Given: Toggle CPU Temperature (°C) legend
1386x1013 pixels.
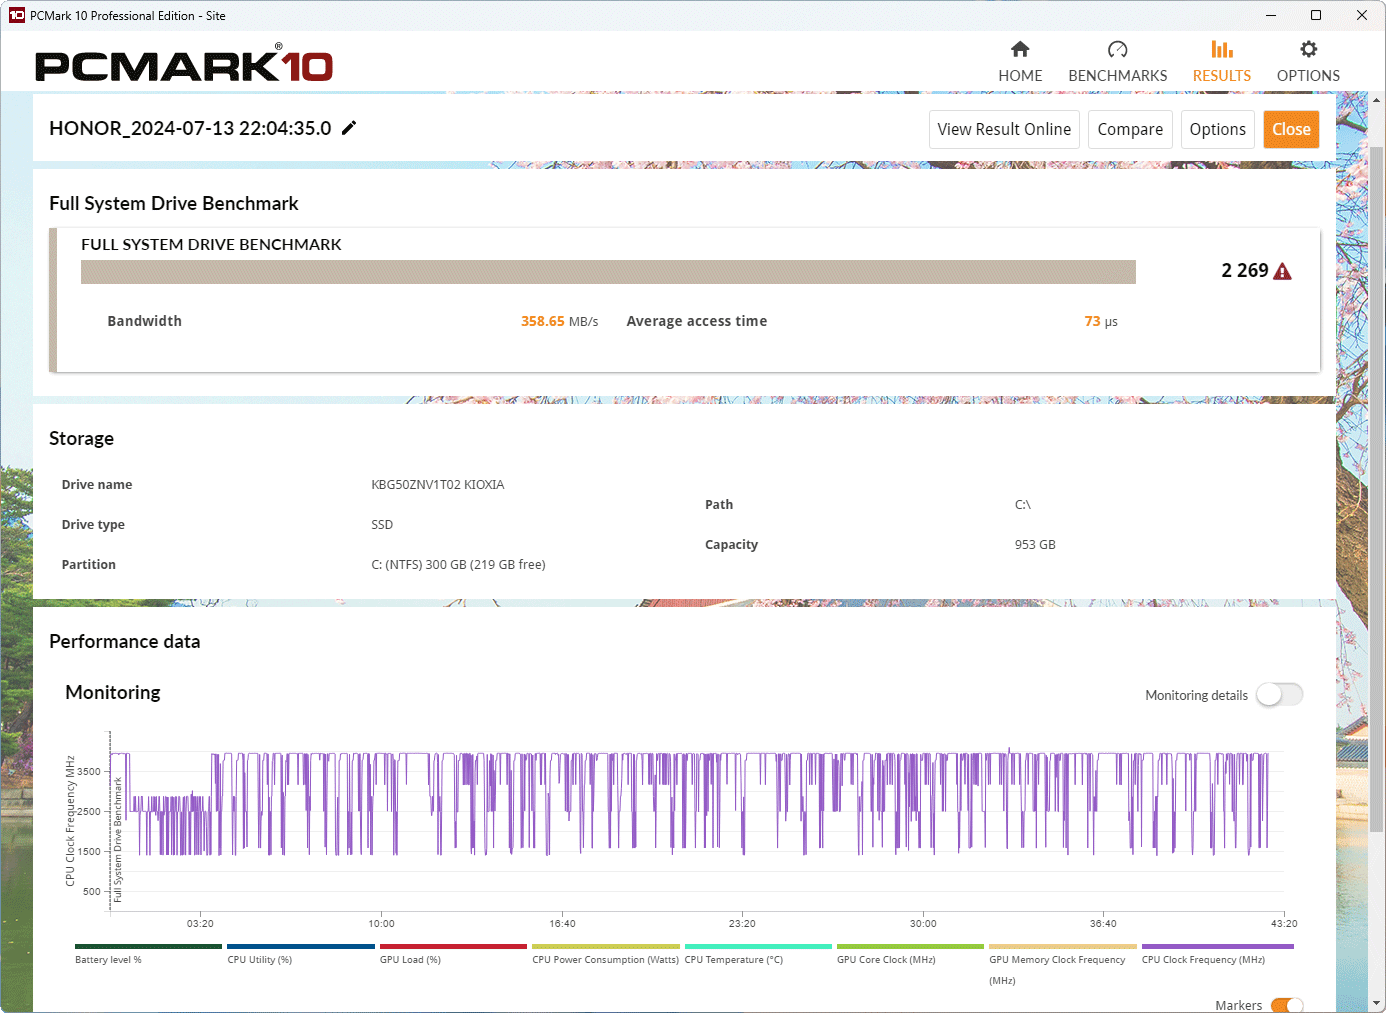Looking at the screenshot, I should pos(758,953).
